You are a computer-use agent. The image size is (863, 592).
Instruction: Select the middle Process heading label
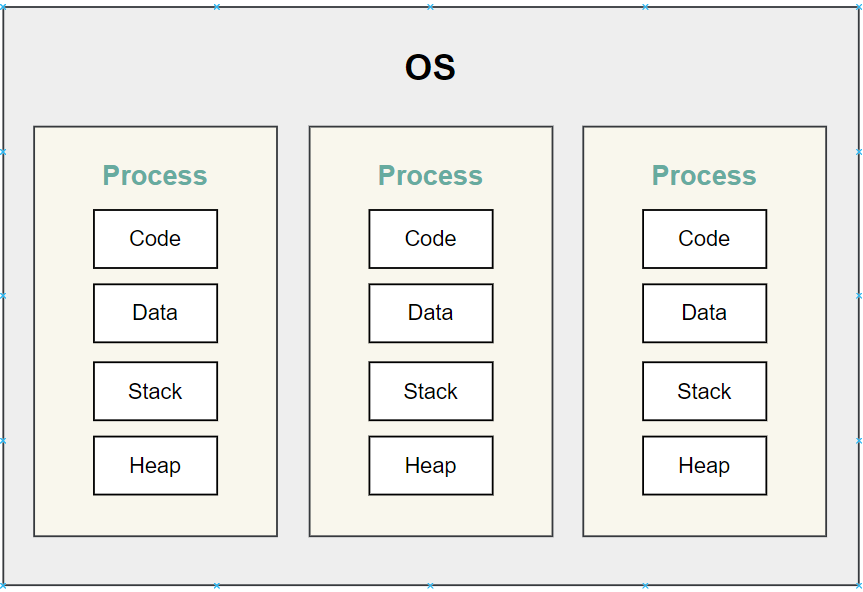click(430, 176)
